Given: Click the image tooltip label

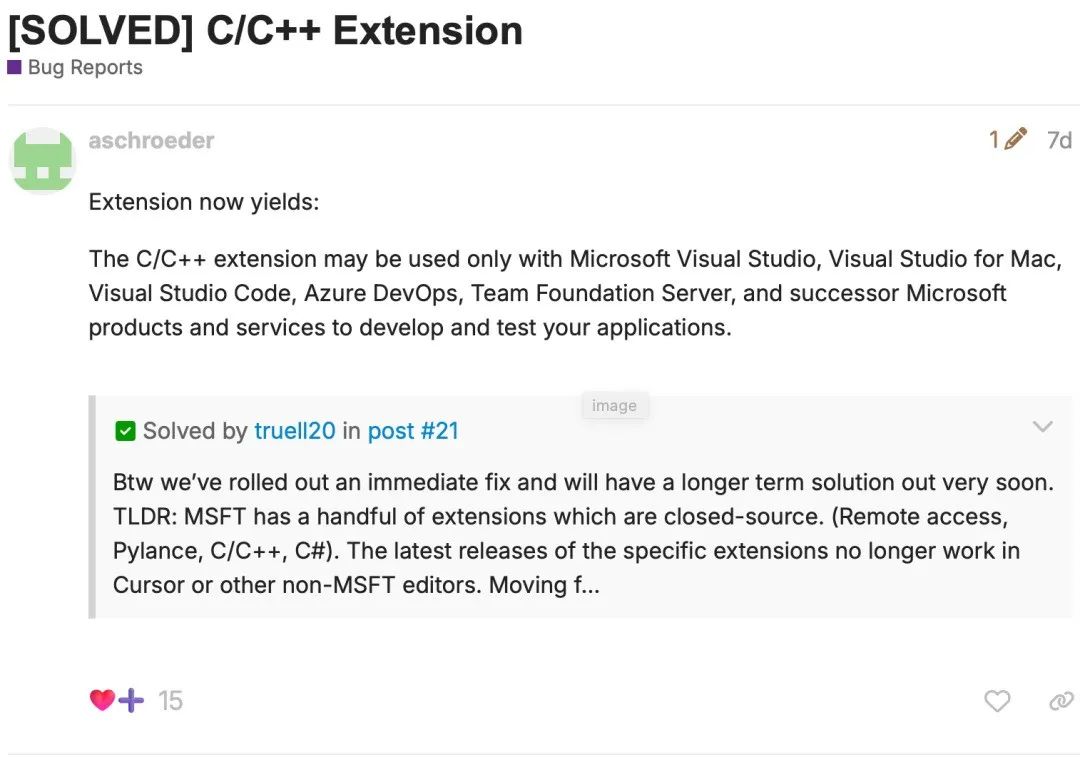Looking at the screenshot, I should (614, 405).
